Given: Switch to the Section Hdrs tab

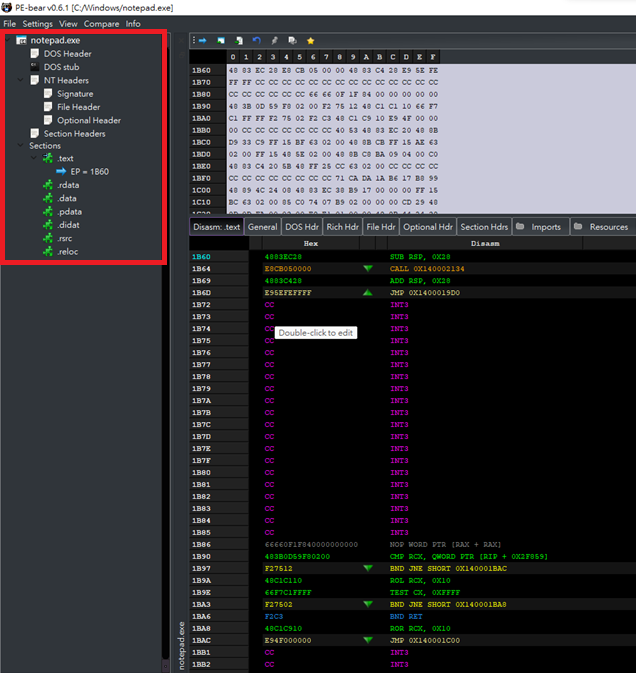Looking at the screenshot, I should (484, 227).
